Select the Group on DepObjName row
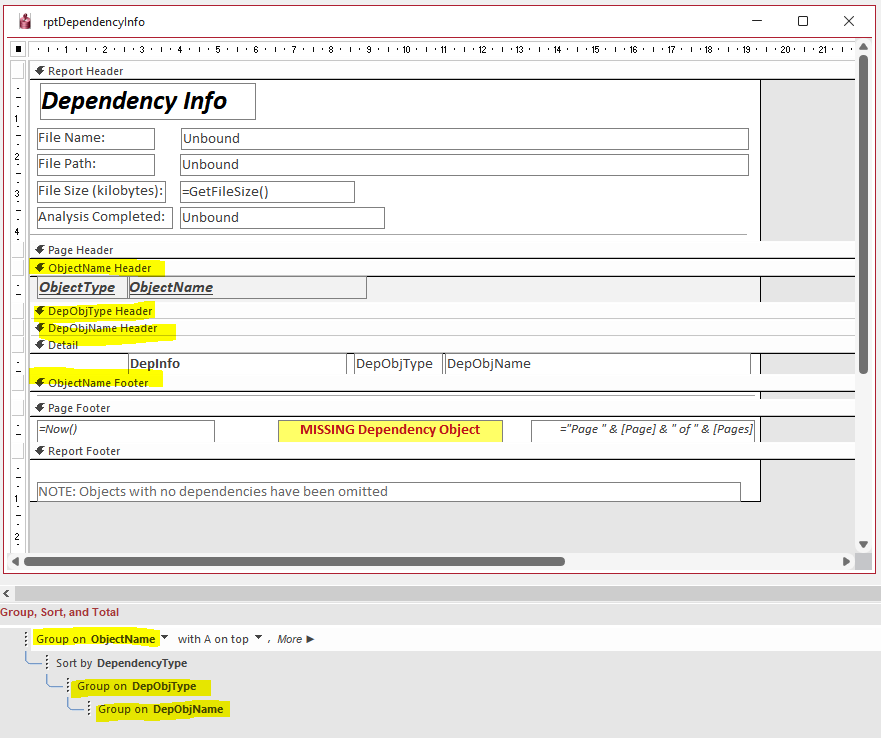 pyautogui.click(x=160, y=709)
